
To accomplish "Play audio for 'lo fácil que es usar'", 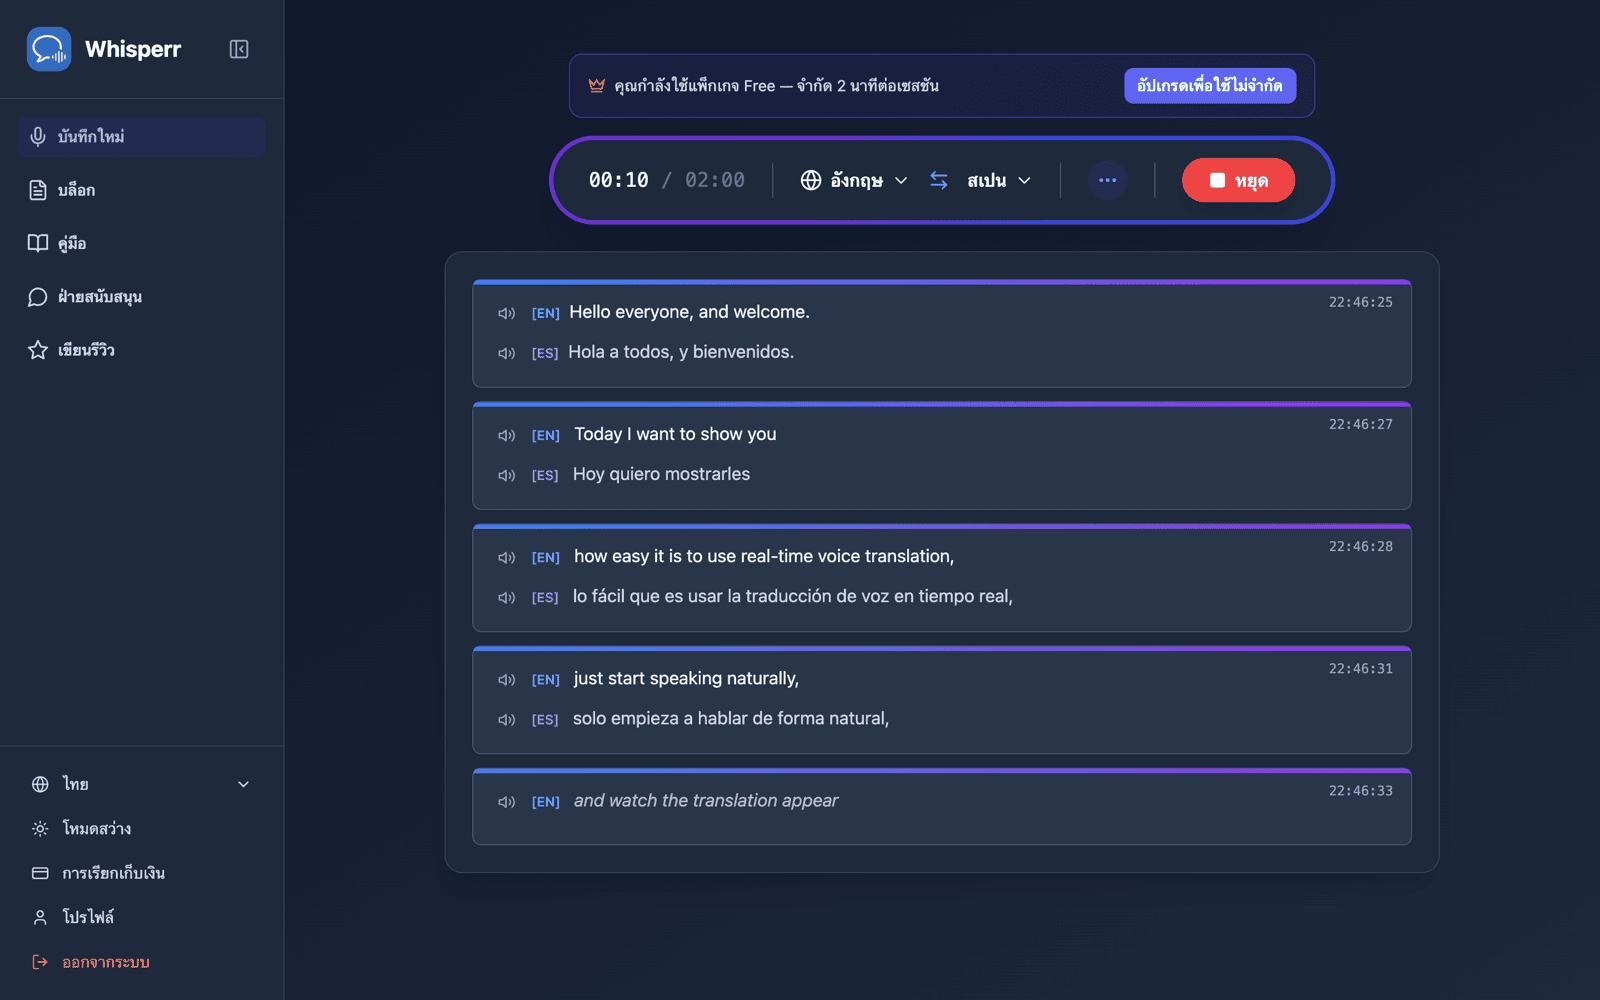I will [x=507, y=597].
